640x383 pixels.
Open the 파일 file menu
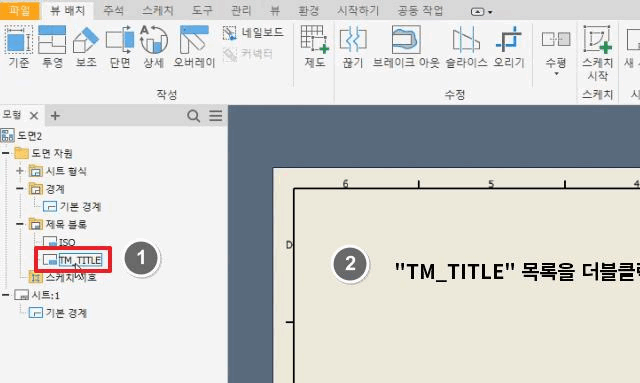point(19,10)
